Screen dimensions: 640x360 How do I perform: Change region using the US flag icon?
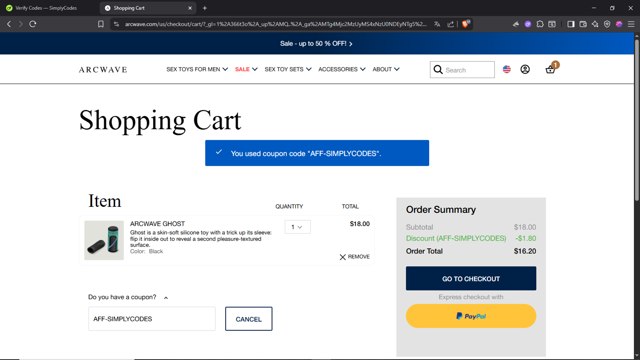(x=507, y=69)
